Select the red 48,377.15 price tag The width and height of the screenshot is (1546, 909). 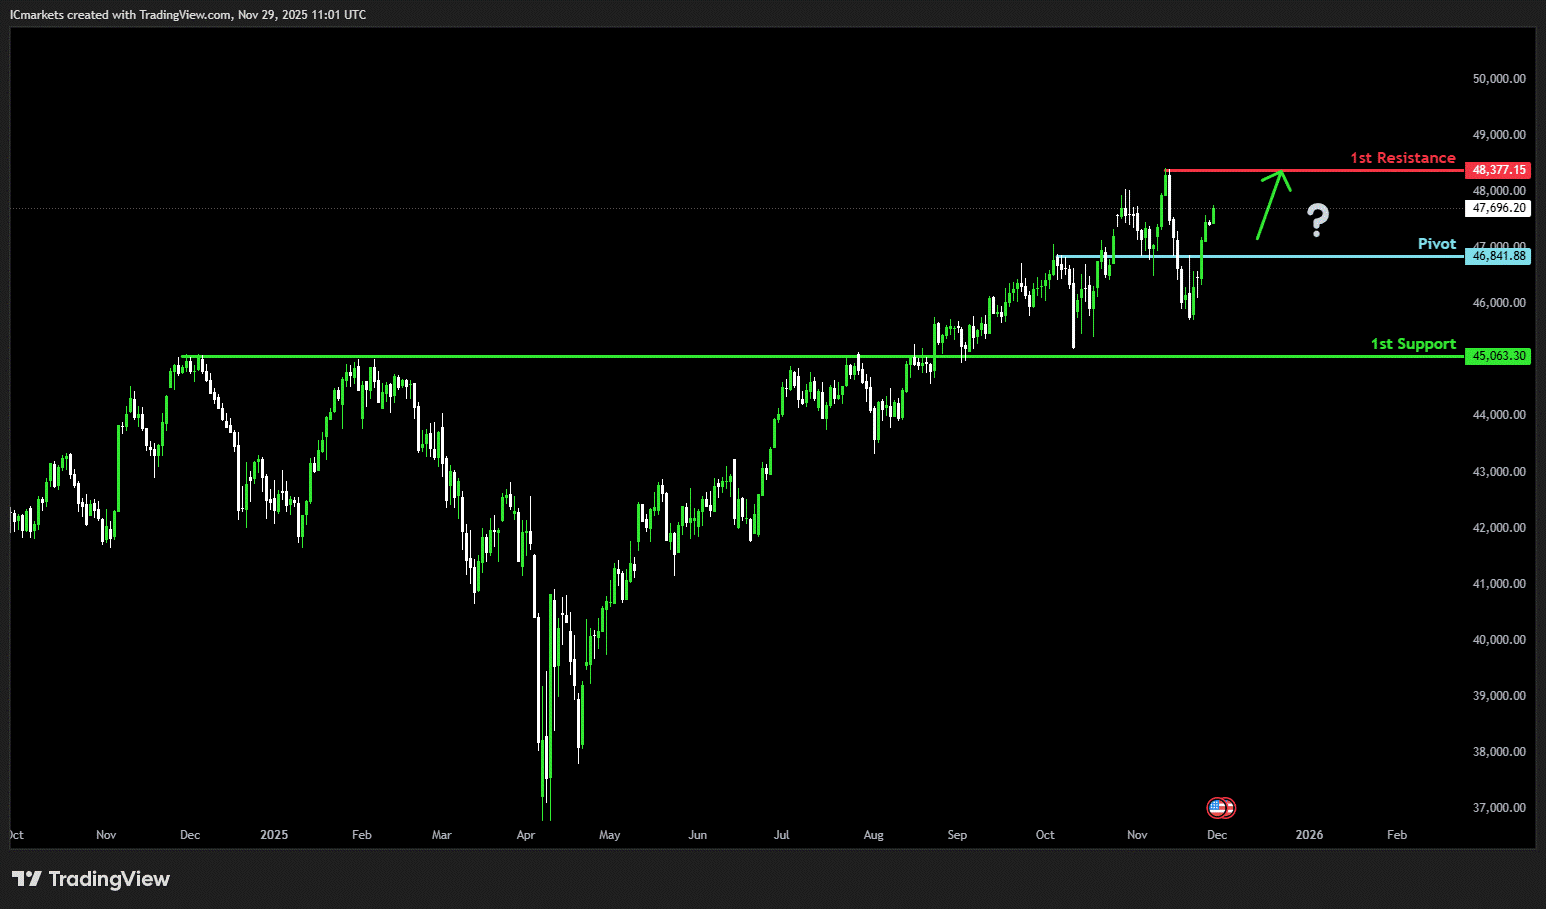[1498, 170]
